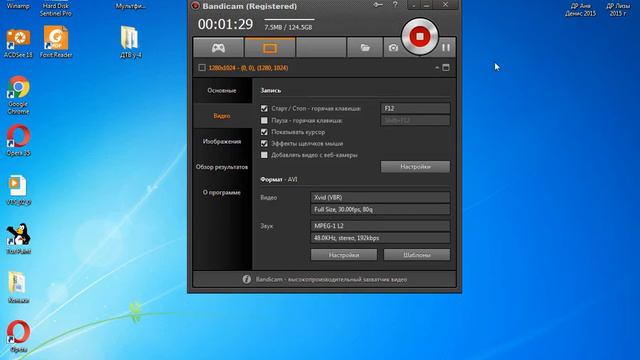
Task: Open Foxit Reader desktop shortcut
Action: (x=56, y=42)
